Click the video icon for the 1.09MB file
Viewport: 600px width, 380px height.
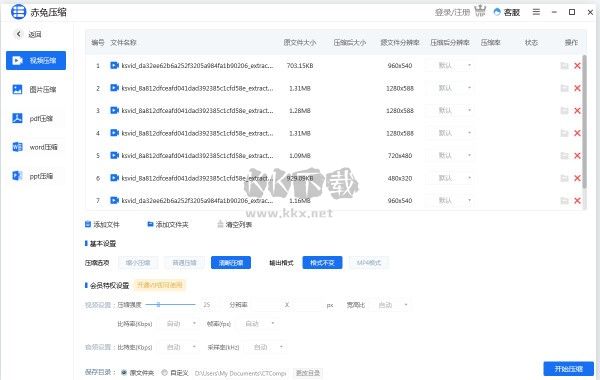pos(114,155)
